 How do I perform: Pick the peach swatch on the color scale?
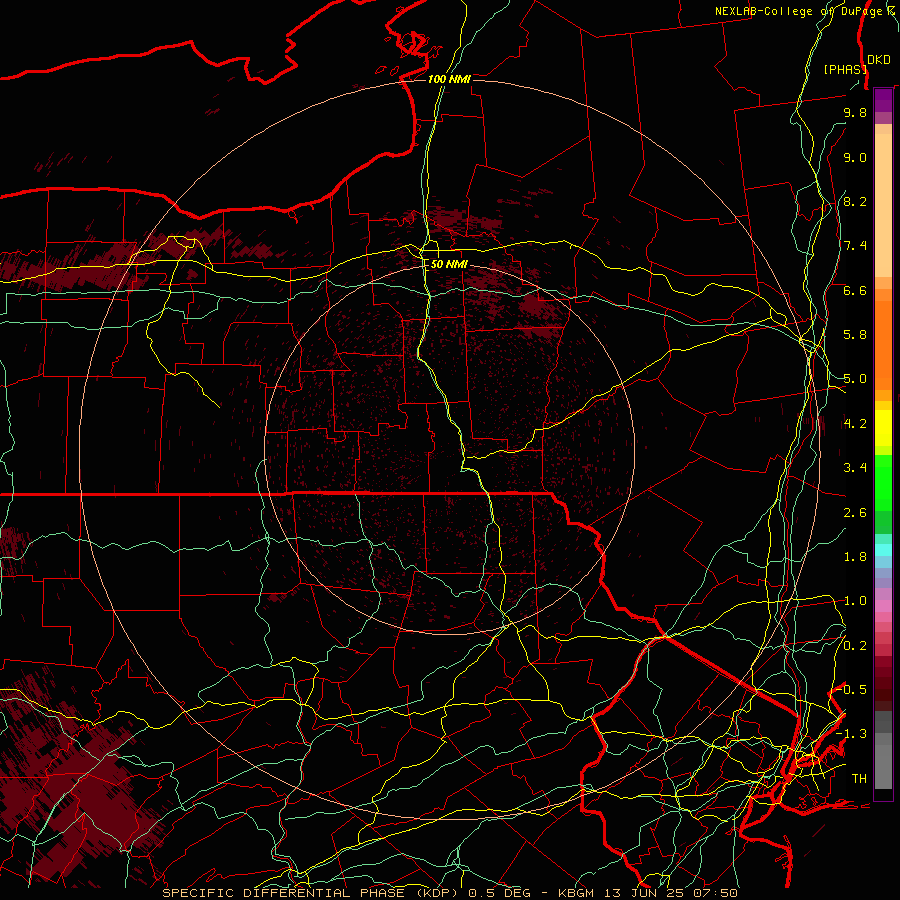click(883, 205)
